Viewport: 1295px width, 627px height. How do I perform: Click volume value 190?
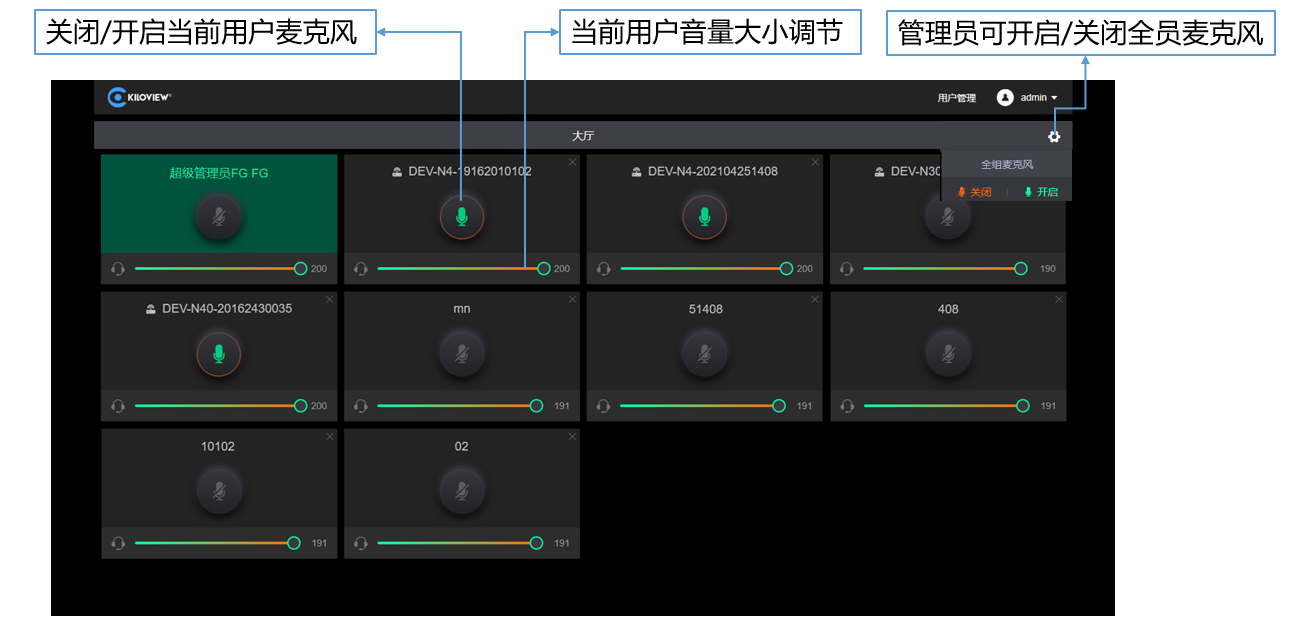point(1048,269)
